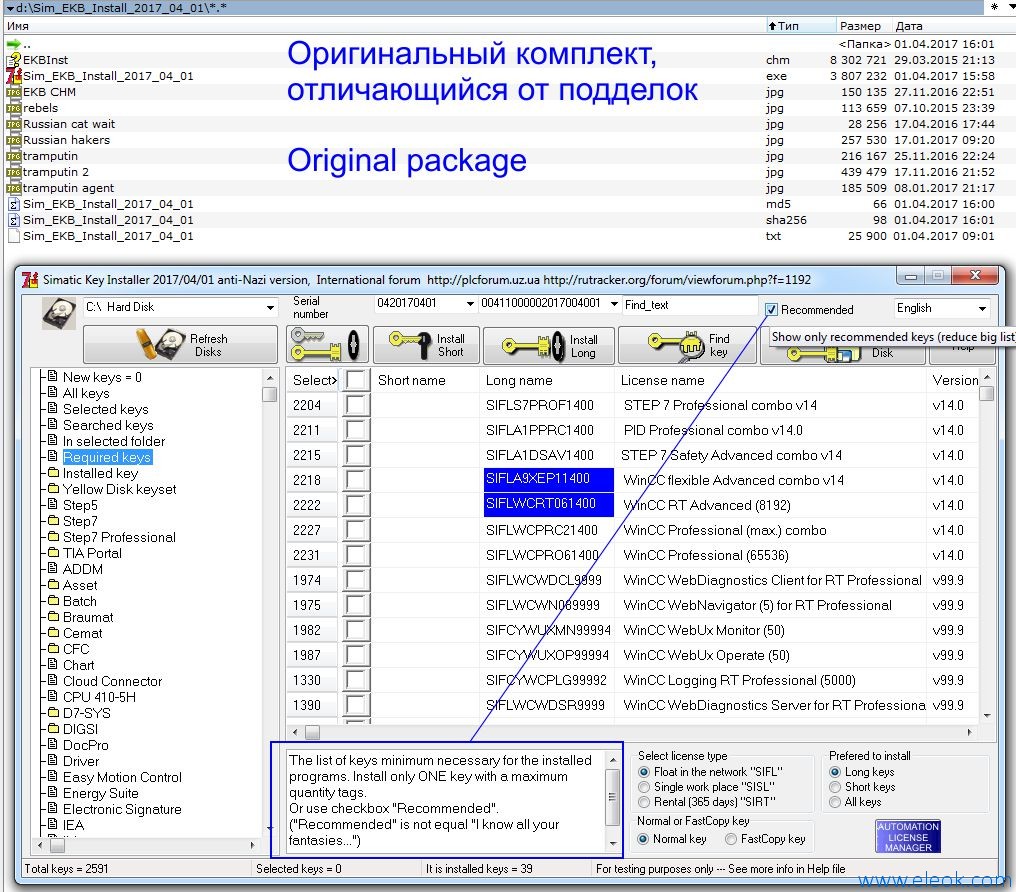Click the Short name column header
The height and width of the screenshot is (892, 1016).
click(x=424, y=380)
